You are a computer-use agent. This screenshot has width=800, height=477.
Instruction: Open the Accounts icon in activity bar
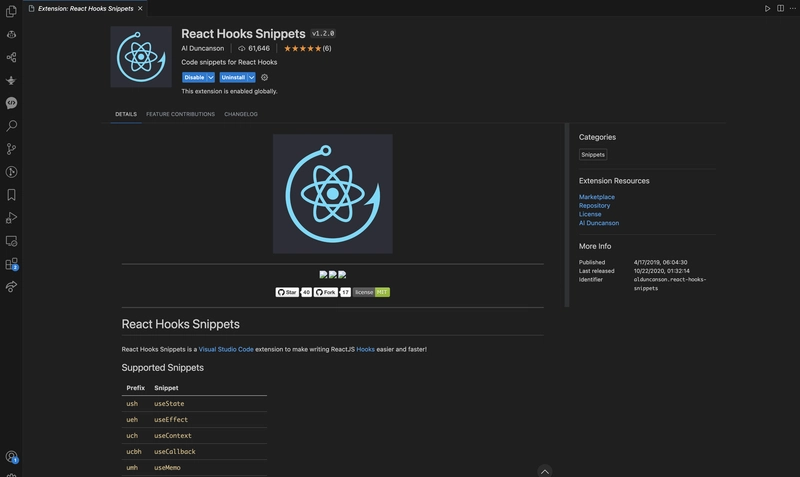click(x=11, y=457)
